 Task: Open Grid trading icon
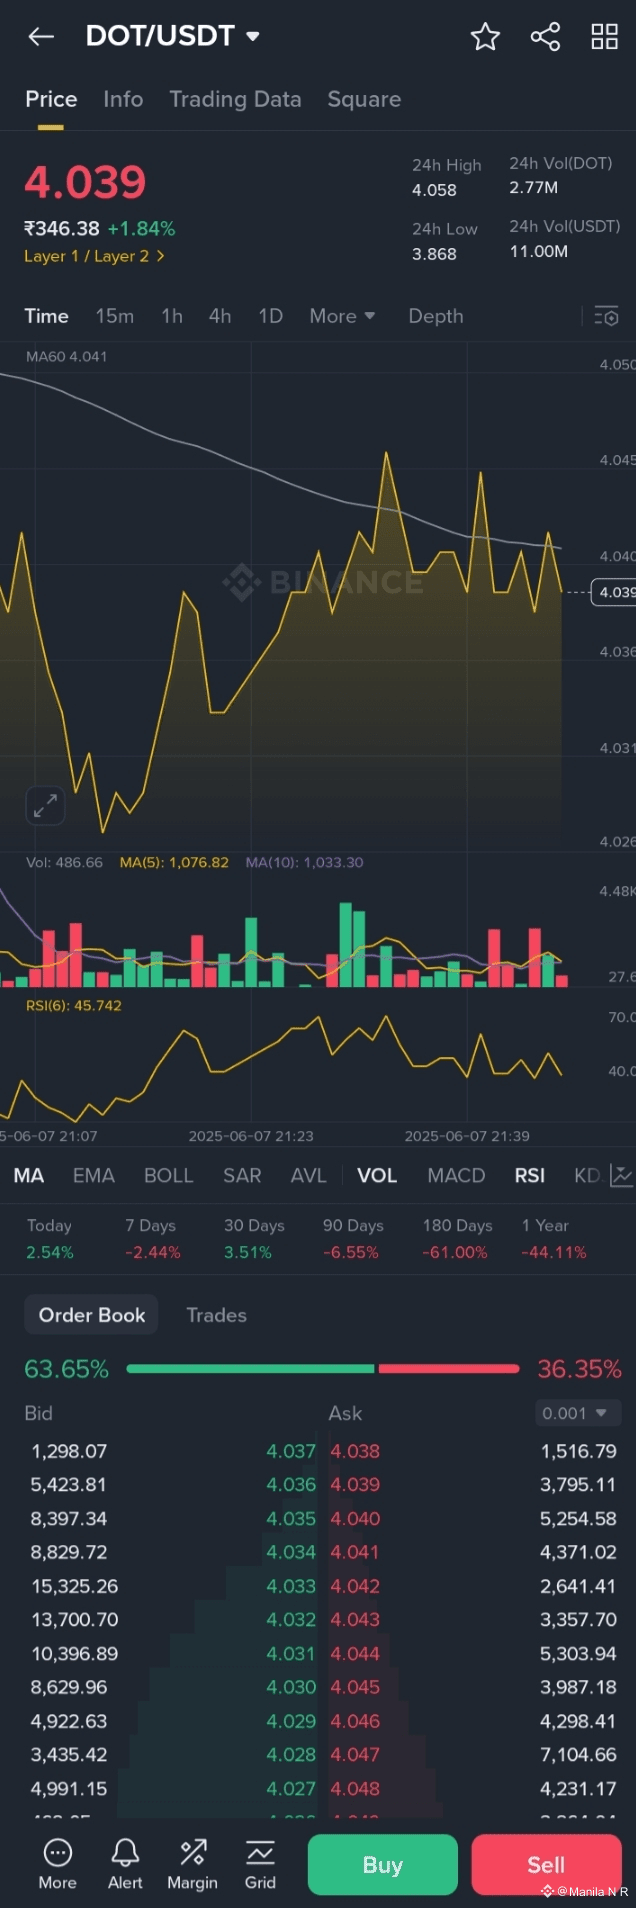(x=260, y=1865)
